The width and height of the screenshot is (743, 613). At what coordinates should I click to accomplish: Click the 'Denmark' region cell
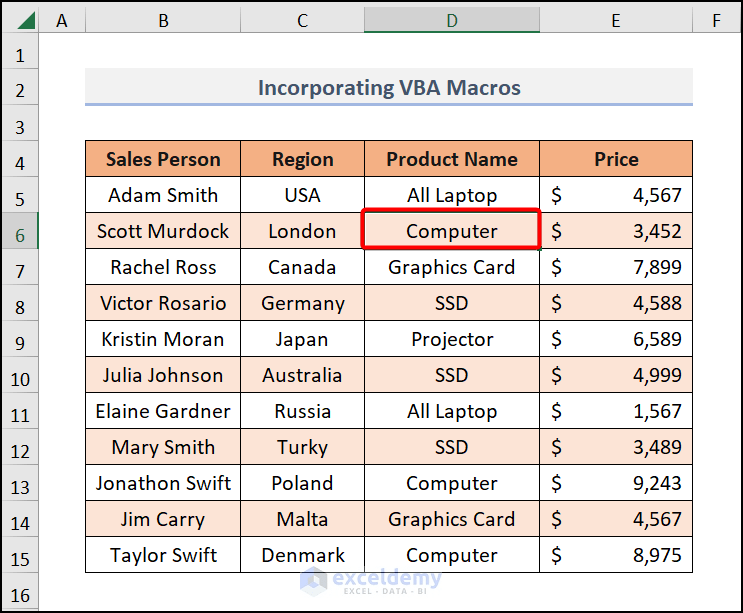point(302,555)
